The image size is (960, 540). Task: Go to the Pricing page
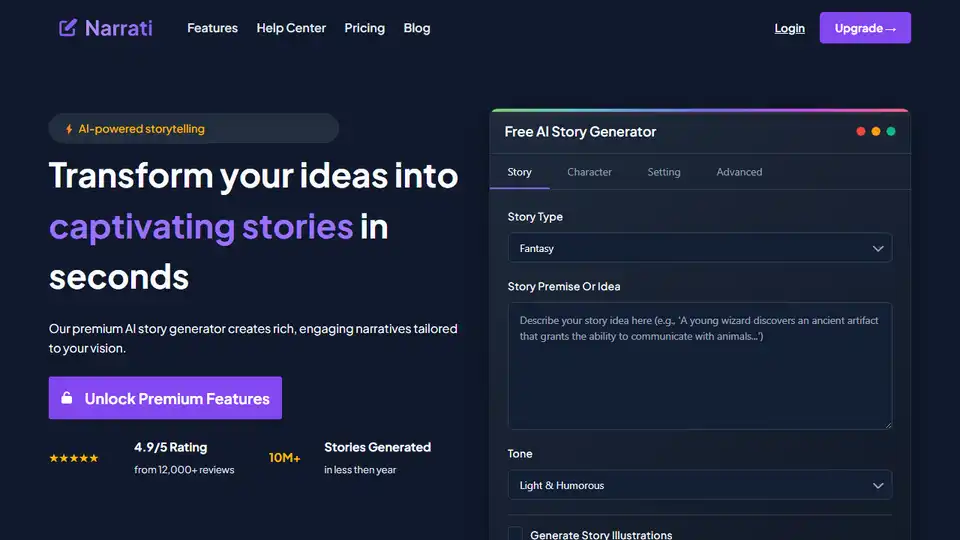(364, 28)
